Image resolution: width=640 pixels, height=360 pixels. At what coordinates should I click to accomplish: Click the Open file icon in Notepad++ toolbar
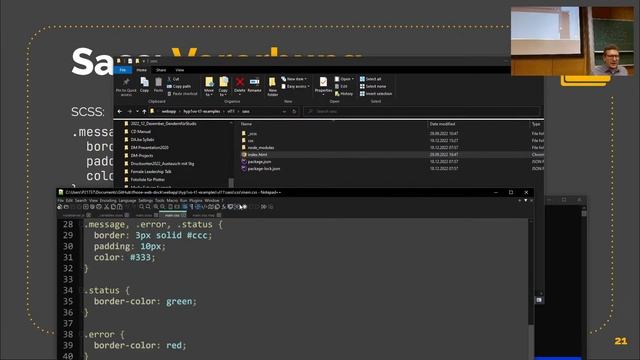(66, 207)
